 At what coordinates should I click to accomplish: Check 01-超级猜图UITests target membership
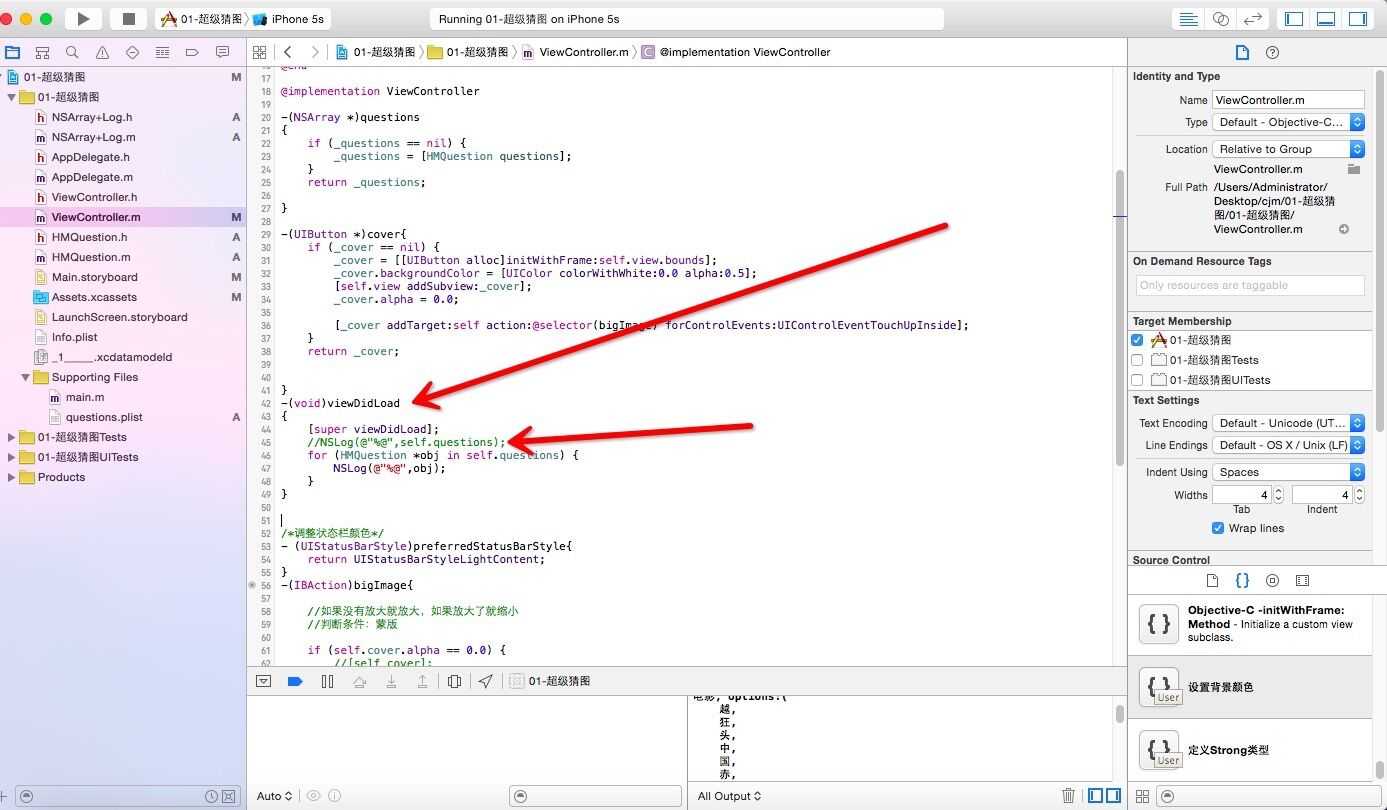coord(1137,380)
